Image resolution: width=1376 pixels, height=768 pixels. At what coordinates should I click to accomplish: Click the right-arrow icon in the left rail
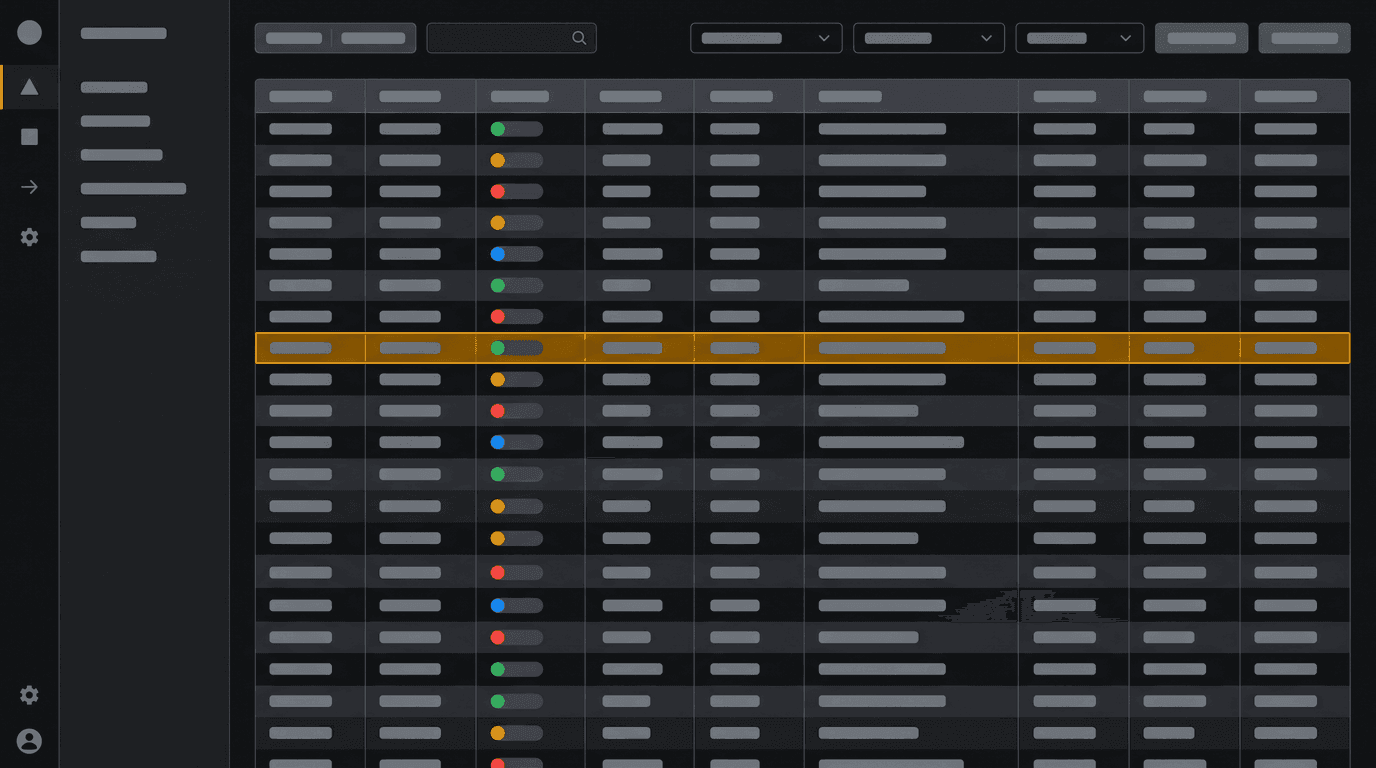pos(29,187)
